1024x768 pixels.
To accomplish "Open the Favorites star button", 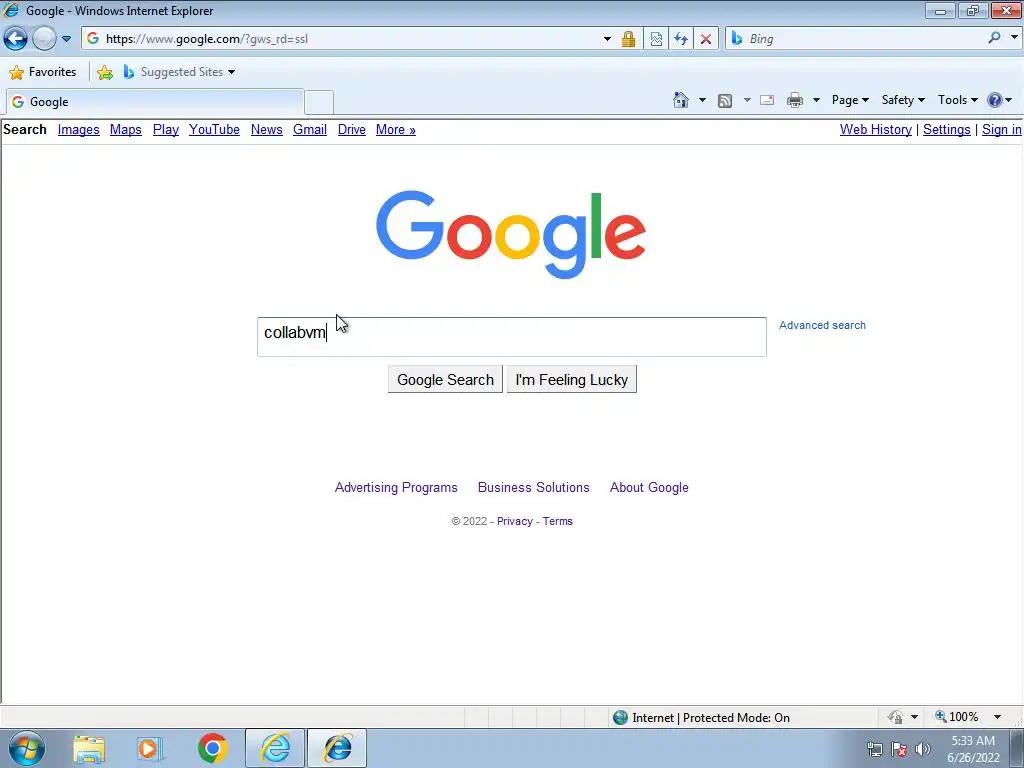I will pyautogui.click(x=43, y=72).
